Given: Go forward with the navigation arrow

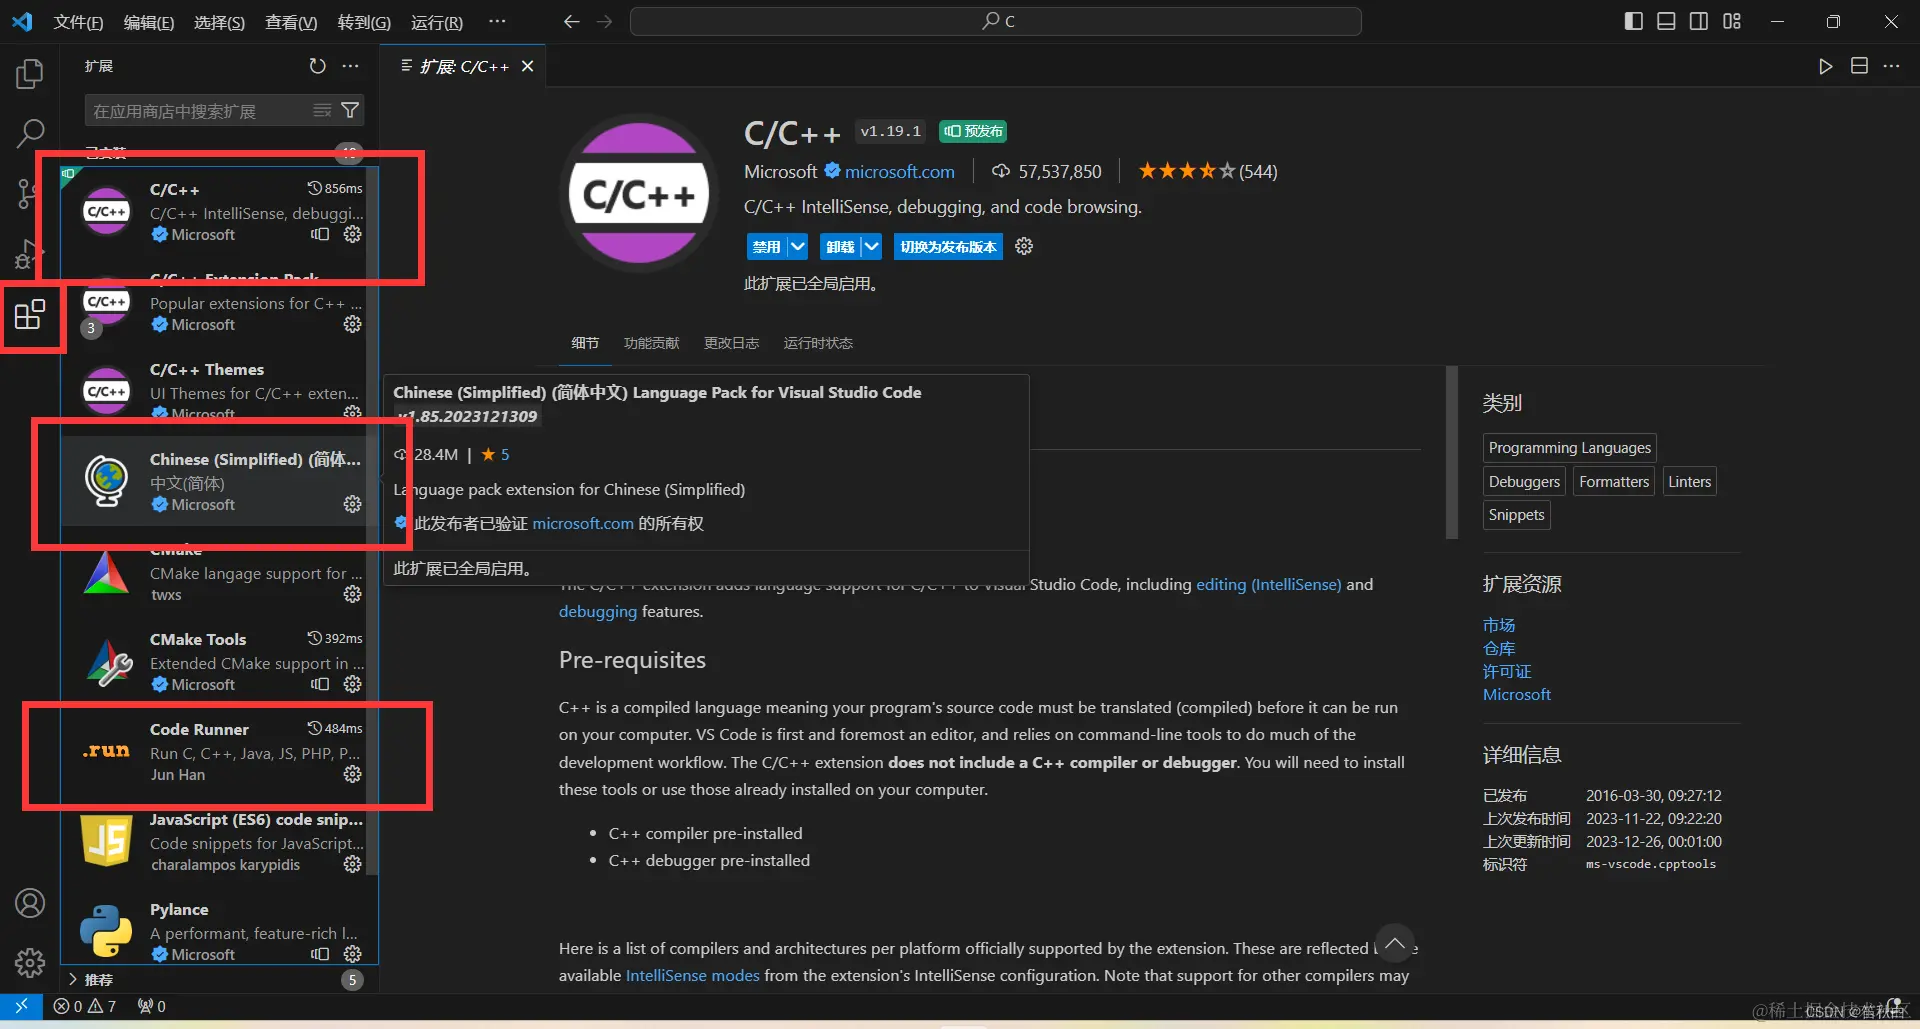Looking at the screenshot, I should [604, 21].
